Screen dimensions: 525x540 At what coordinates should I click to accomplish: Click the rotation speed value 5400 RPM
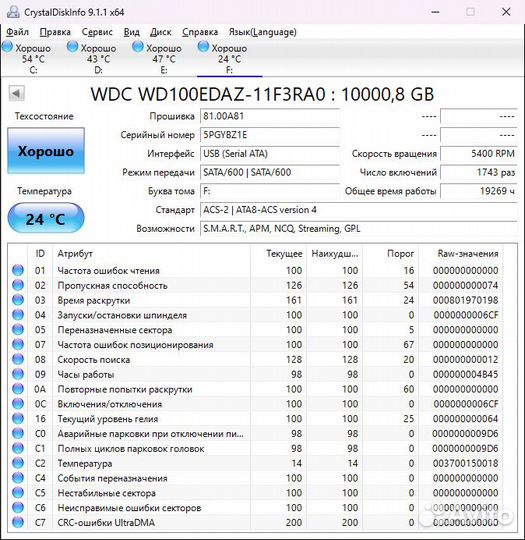[478, 154]
